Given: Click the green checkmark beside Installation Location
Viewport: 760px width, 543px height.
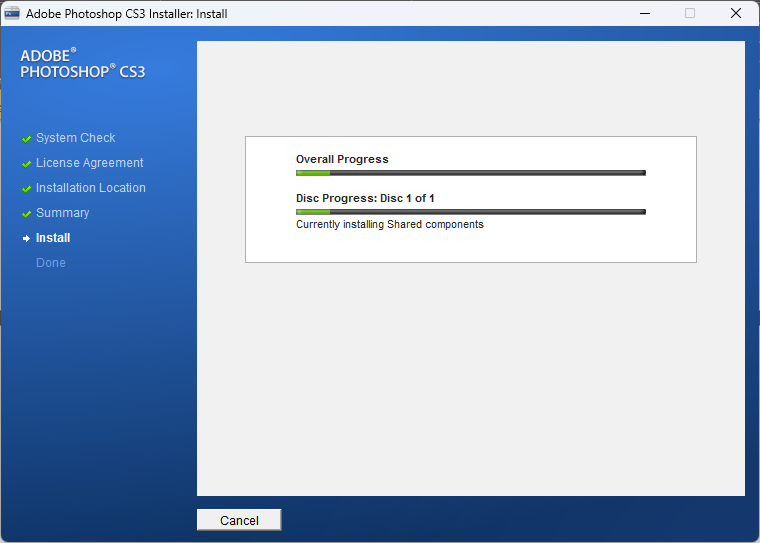Looking at the screenshot, I should tap(26, 189).
